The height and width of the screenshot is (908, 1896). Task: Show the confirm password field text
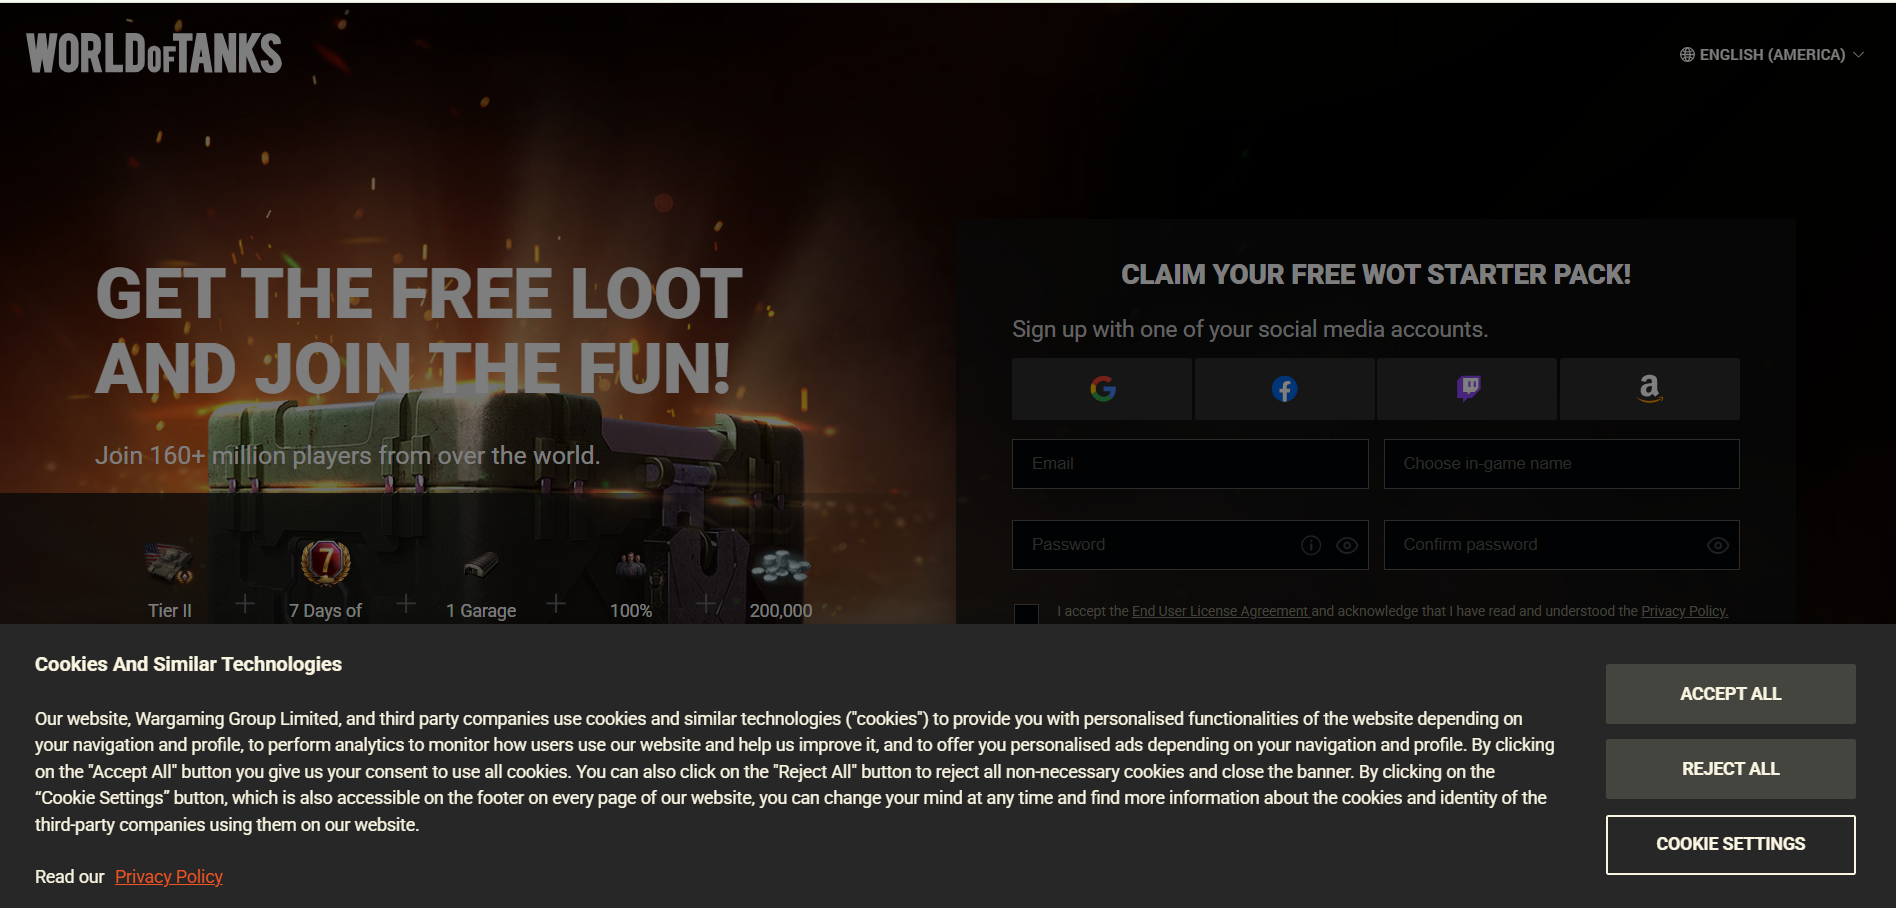(x=1718, y=545)
